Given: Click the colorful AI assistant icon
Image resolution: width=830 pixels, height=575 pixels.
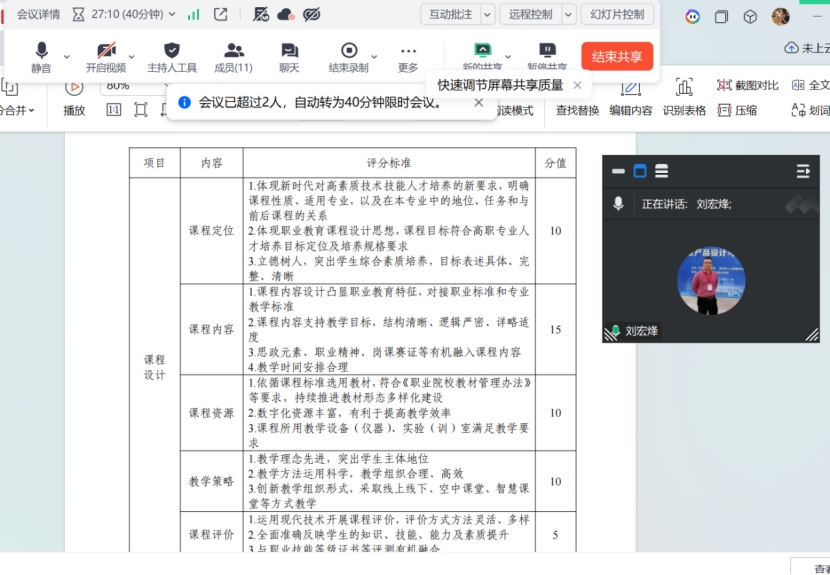Looking at the screenshot, I should pyautogui.click(x=692, y=17).
